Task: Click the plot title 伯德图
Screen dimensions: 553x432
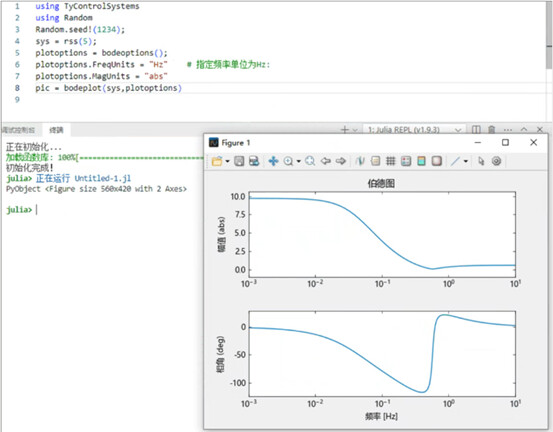Action: (x=381, y=183)
